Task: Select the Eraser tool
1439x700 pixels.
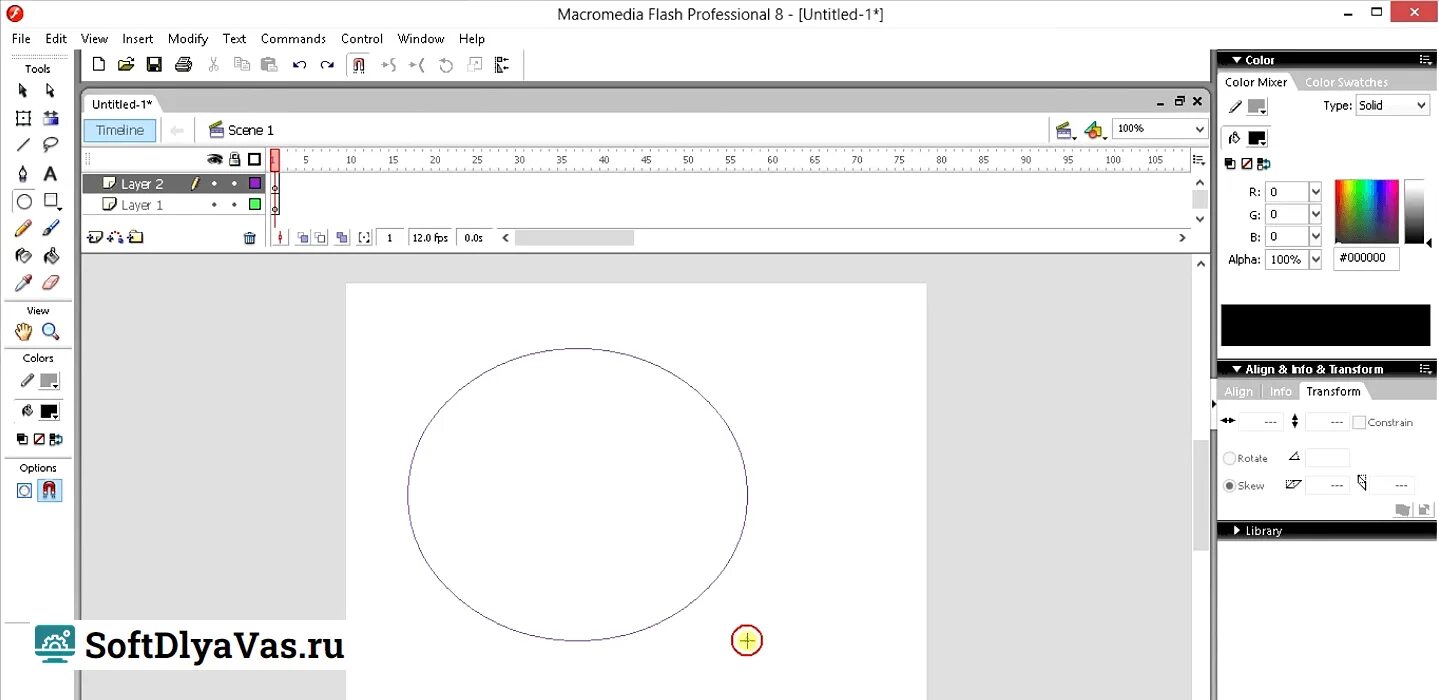Action: pyautogui.click(x=50, y=282)
